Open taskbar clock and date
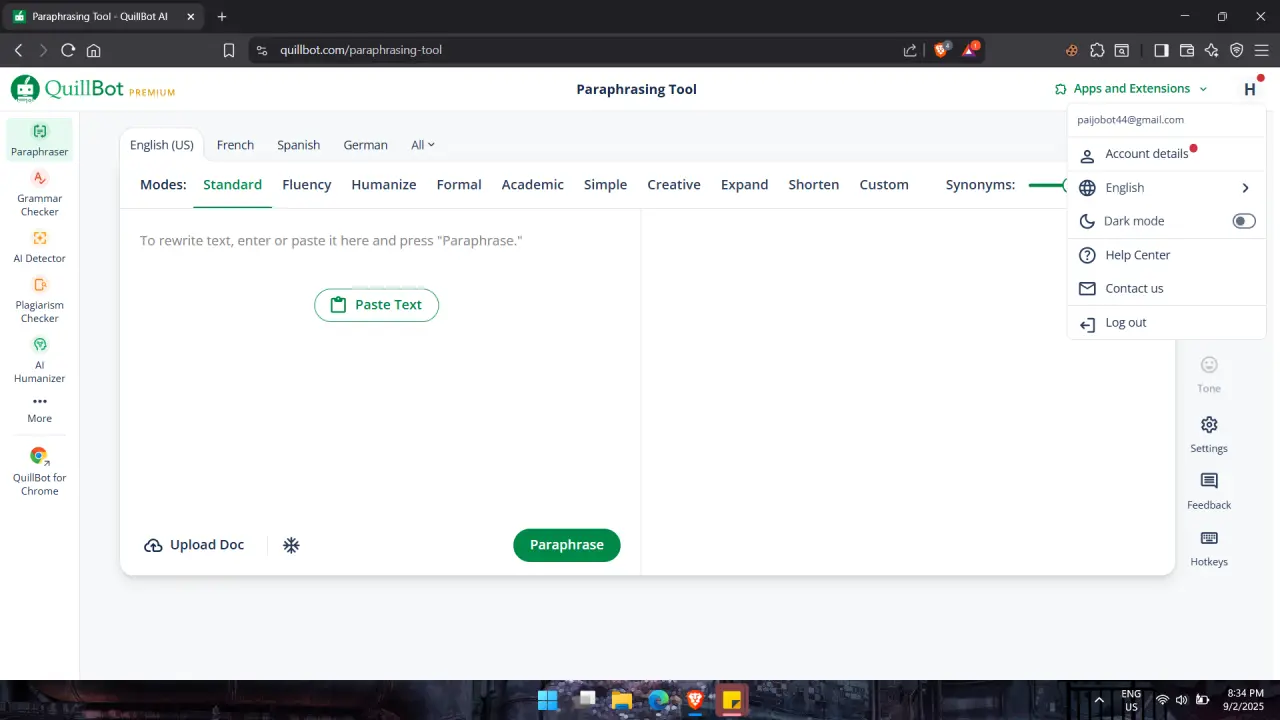The image size is (1280, 720). [1245, 700]
